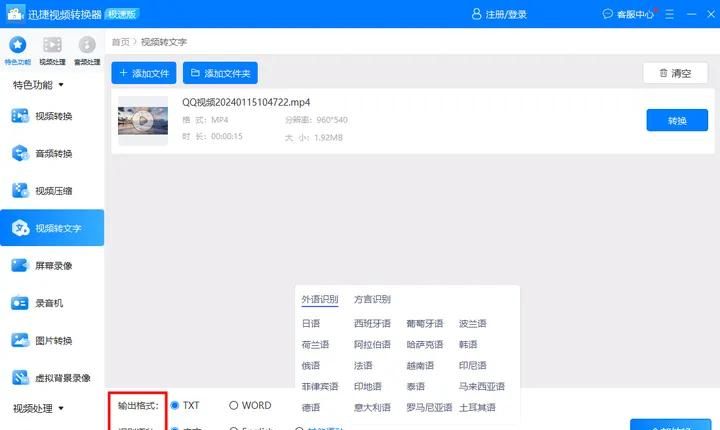Click the user account icon near 注册/登录
720x430 pixels.
click(x=476, y=14)
